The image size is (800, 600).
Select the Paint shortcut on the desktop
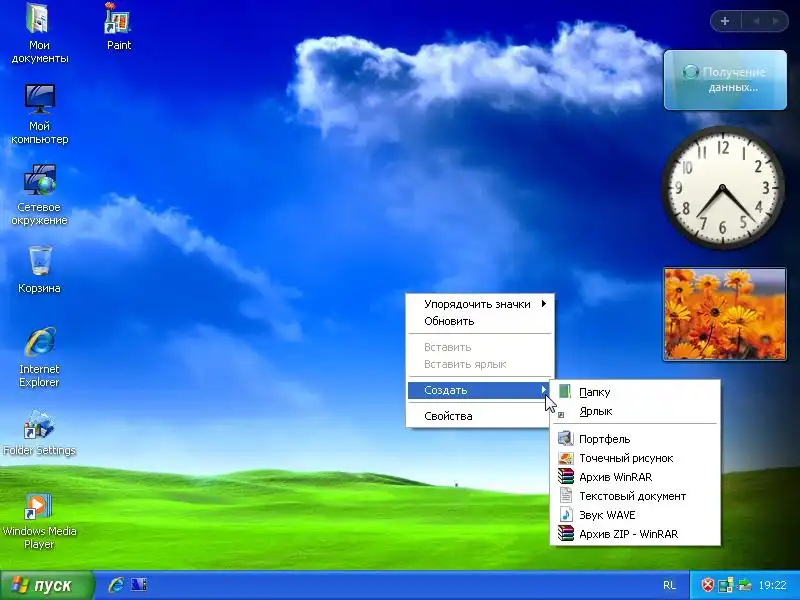click(119, 27)
